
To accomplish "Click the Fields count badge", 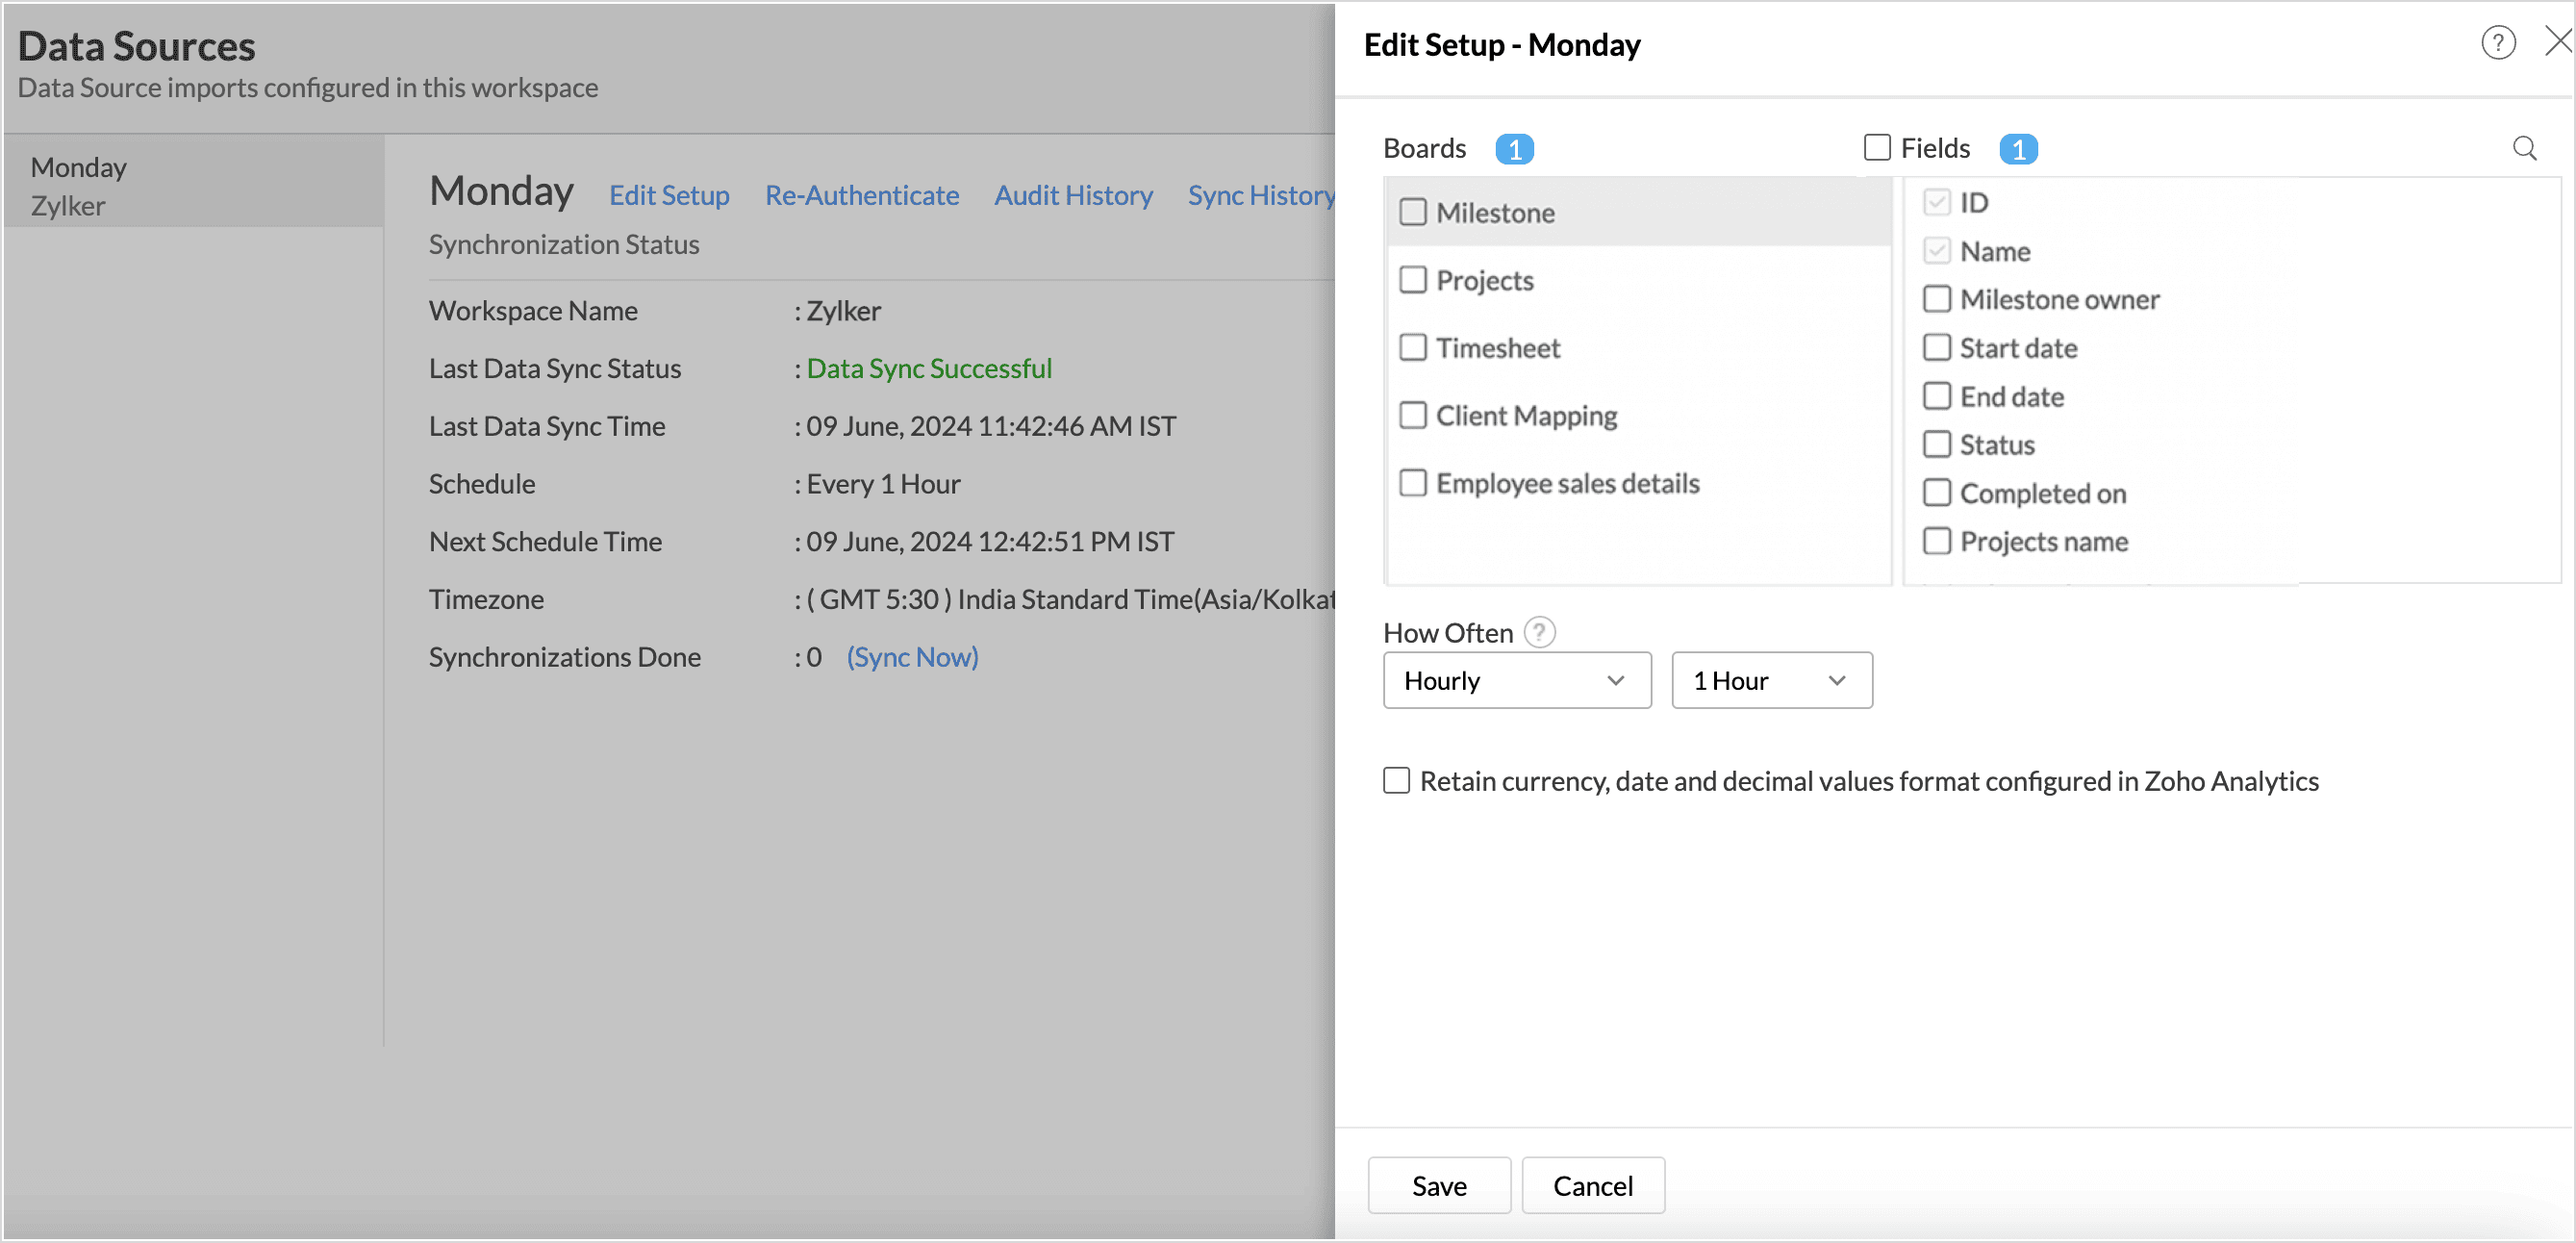I will (x=2018, y=149).
